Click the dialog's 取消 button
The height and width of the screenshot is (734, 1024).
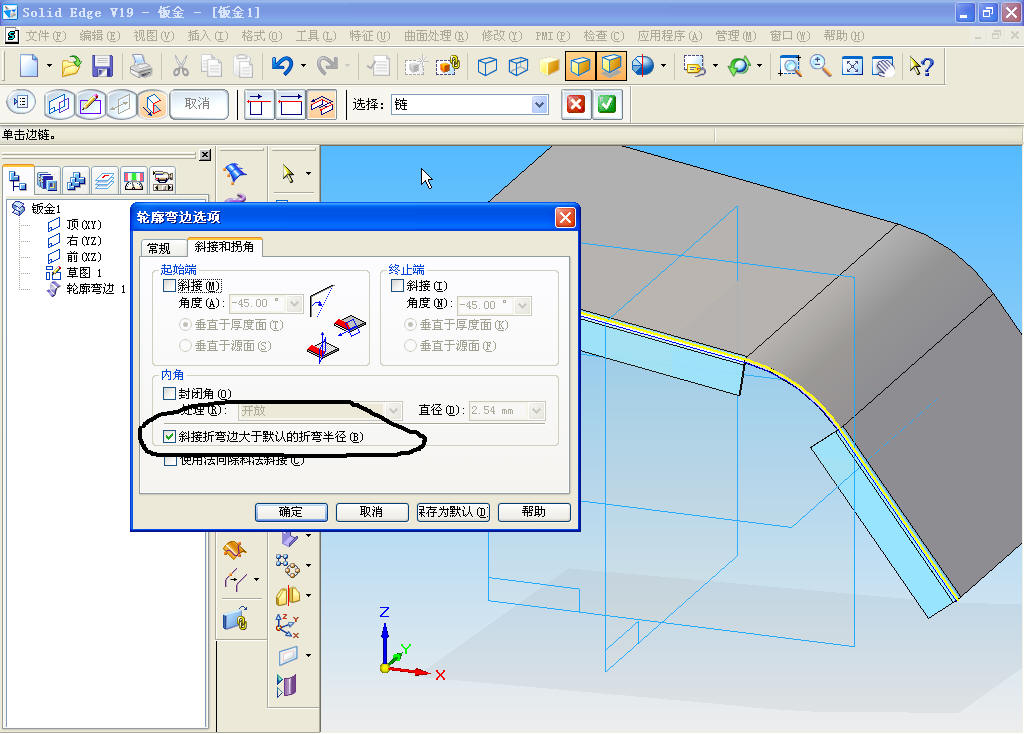pyautogui.click(x=372, y=512)
